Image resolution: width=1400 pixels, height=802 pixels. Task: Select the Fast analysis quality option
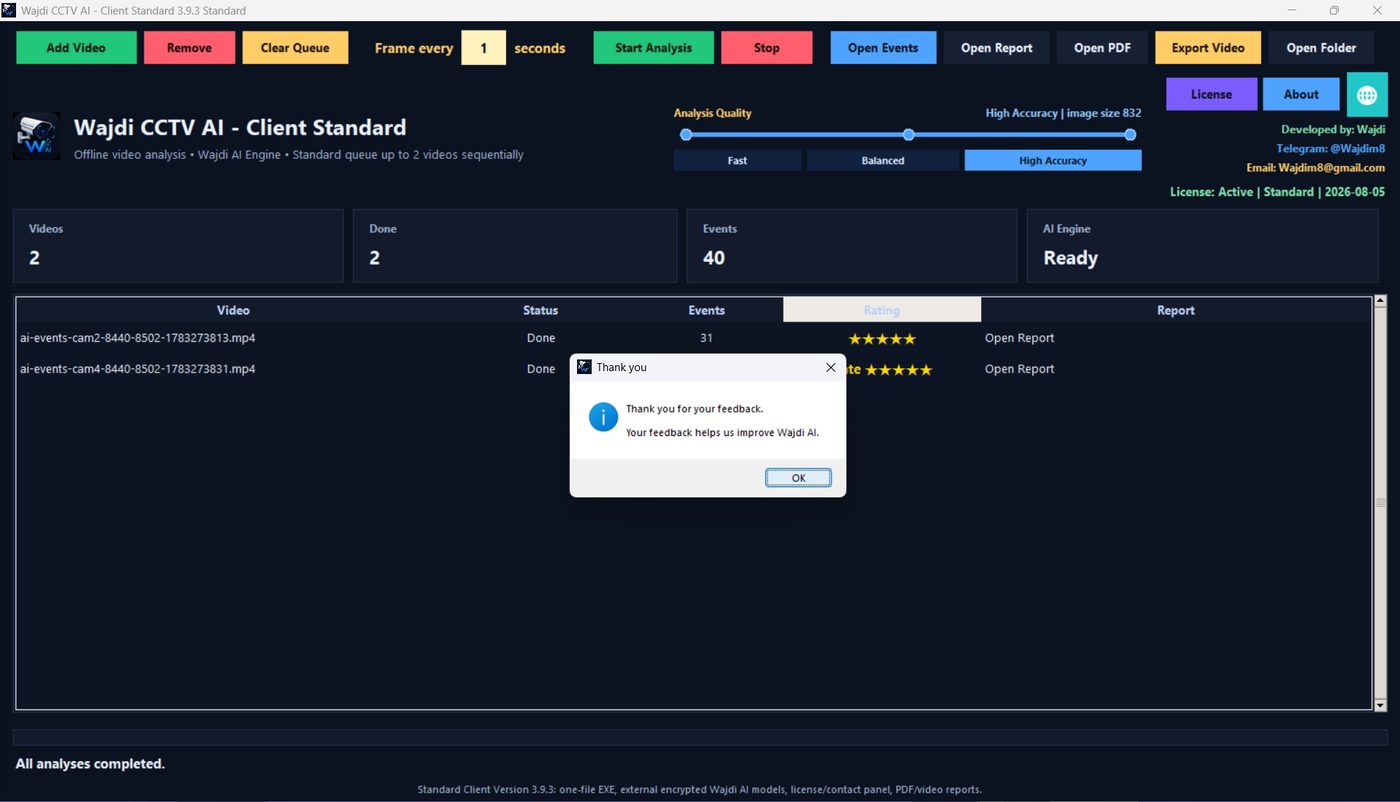pyautogui.click(x=737, y=160)
